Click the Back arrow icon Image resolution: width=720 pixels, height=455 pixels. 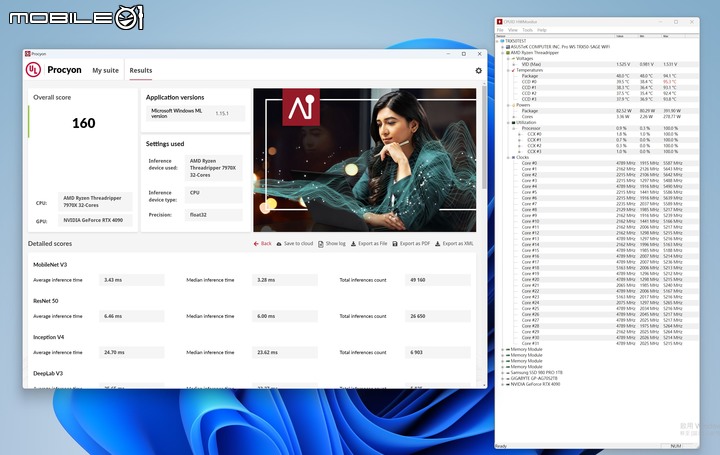(256, 244)
